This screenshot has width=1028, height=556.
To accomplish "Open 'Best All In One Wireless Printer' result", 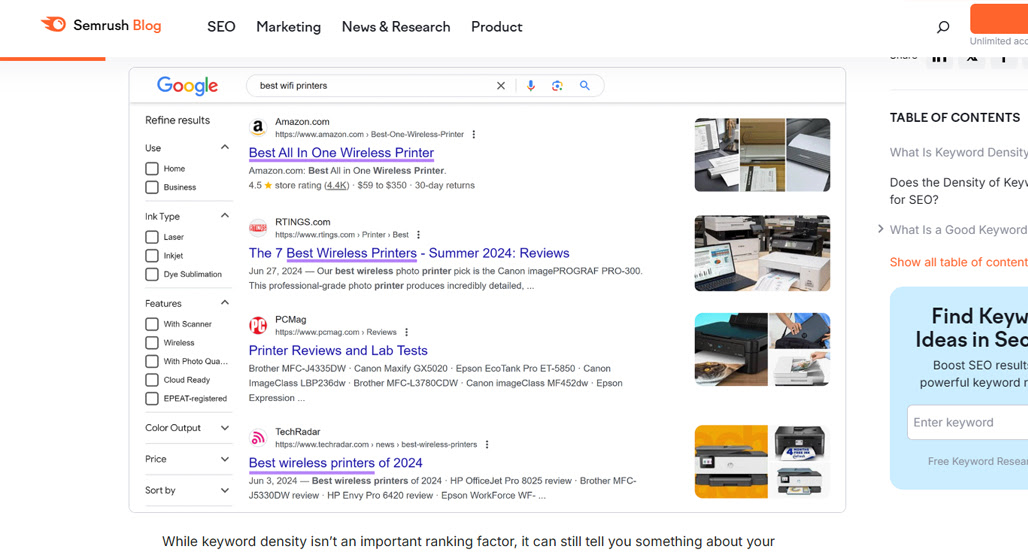I will coord(341,153).
